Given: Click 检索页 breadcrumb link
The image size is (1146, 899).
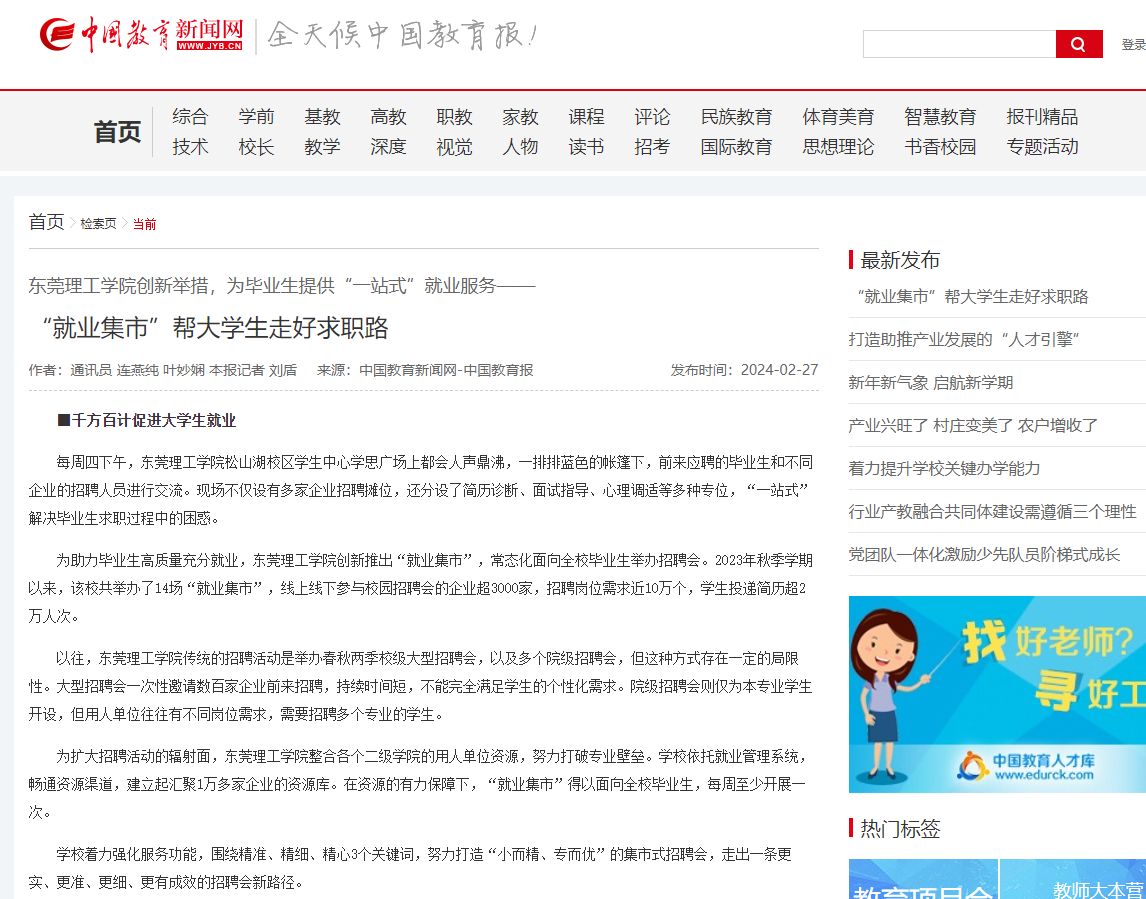Looking at the screenshot, I should (x=98, y=224).
